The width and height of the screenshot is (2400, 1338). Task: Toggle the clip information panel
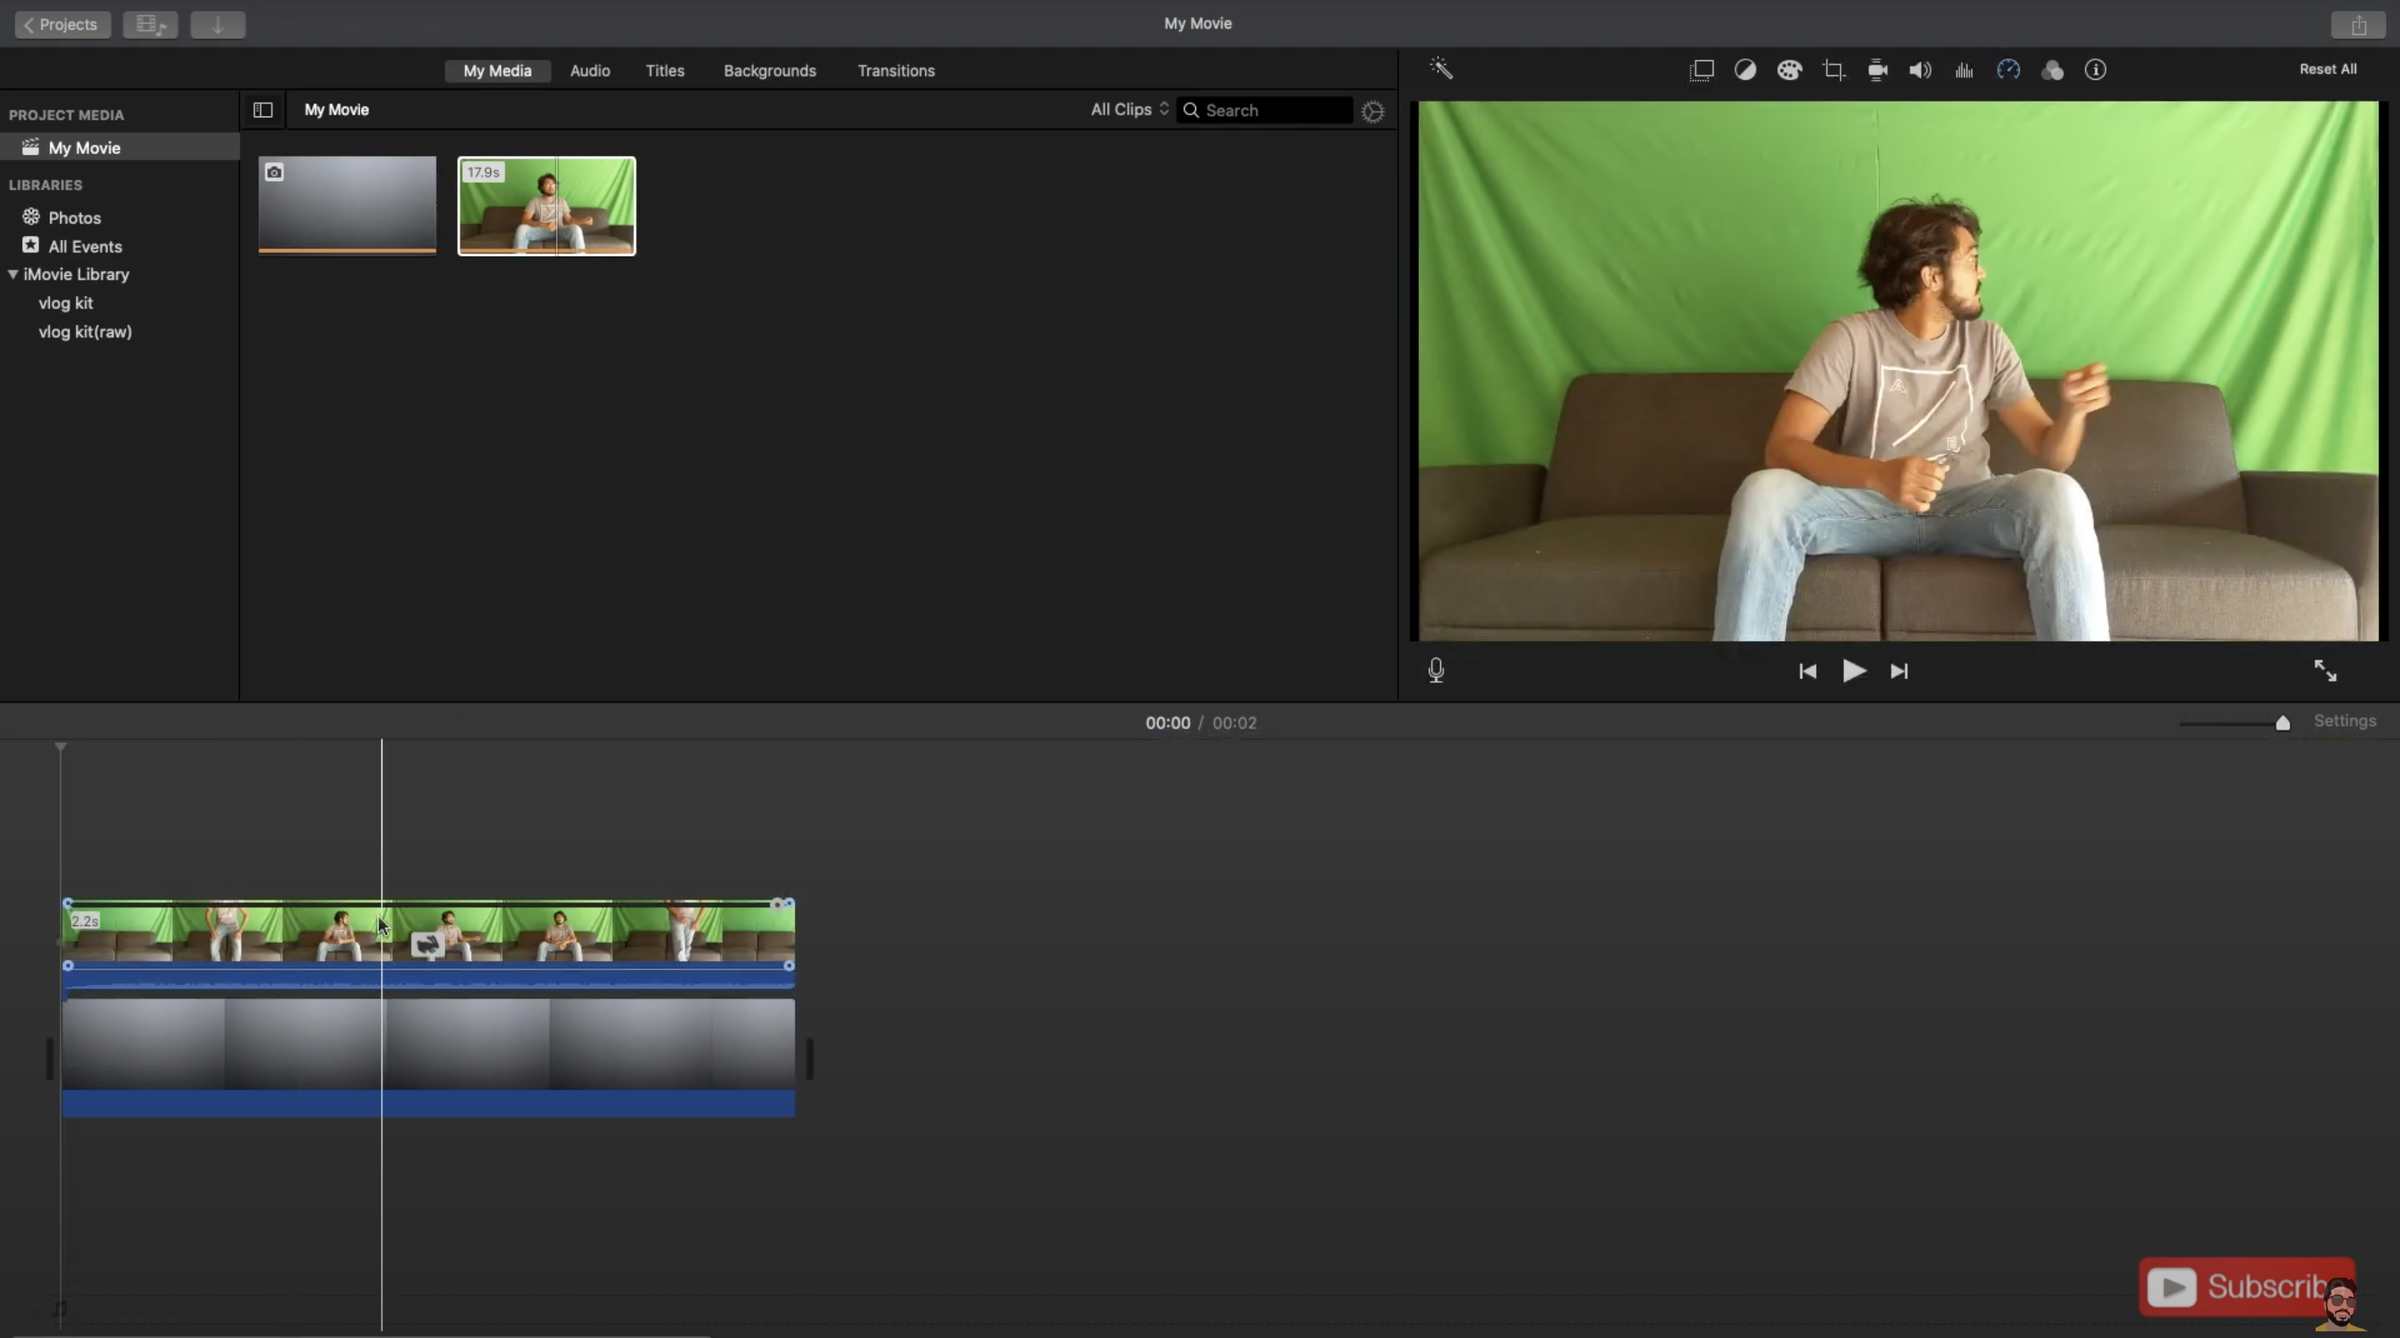coord(2096,70)
